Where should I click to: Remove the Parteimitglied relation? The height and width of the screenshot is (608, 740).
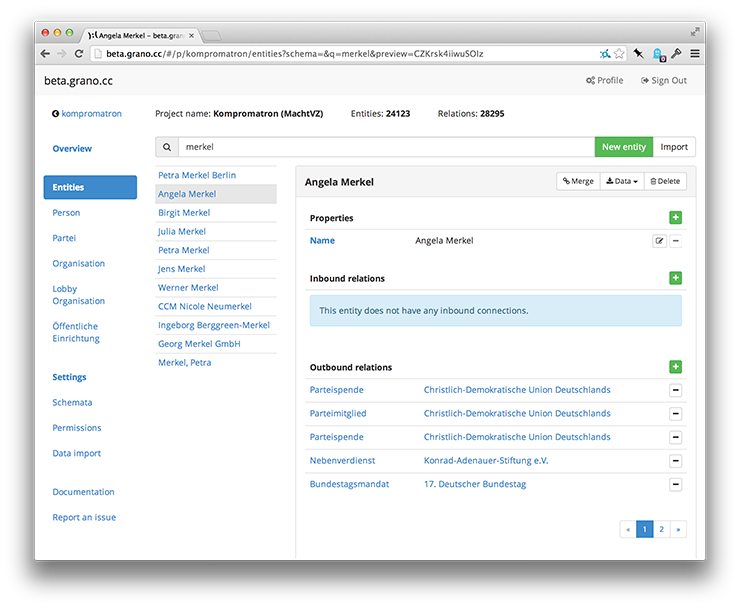click(675, 414)
